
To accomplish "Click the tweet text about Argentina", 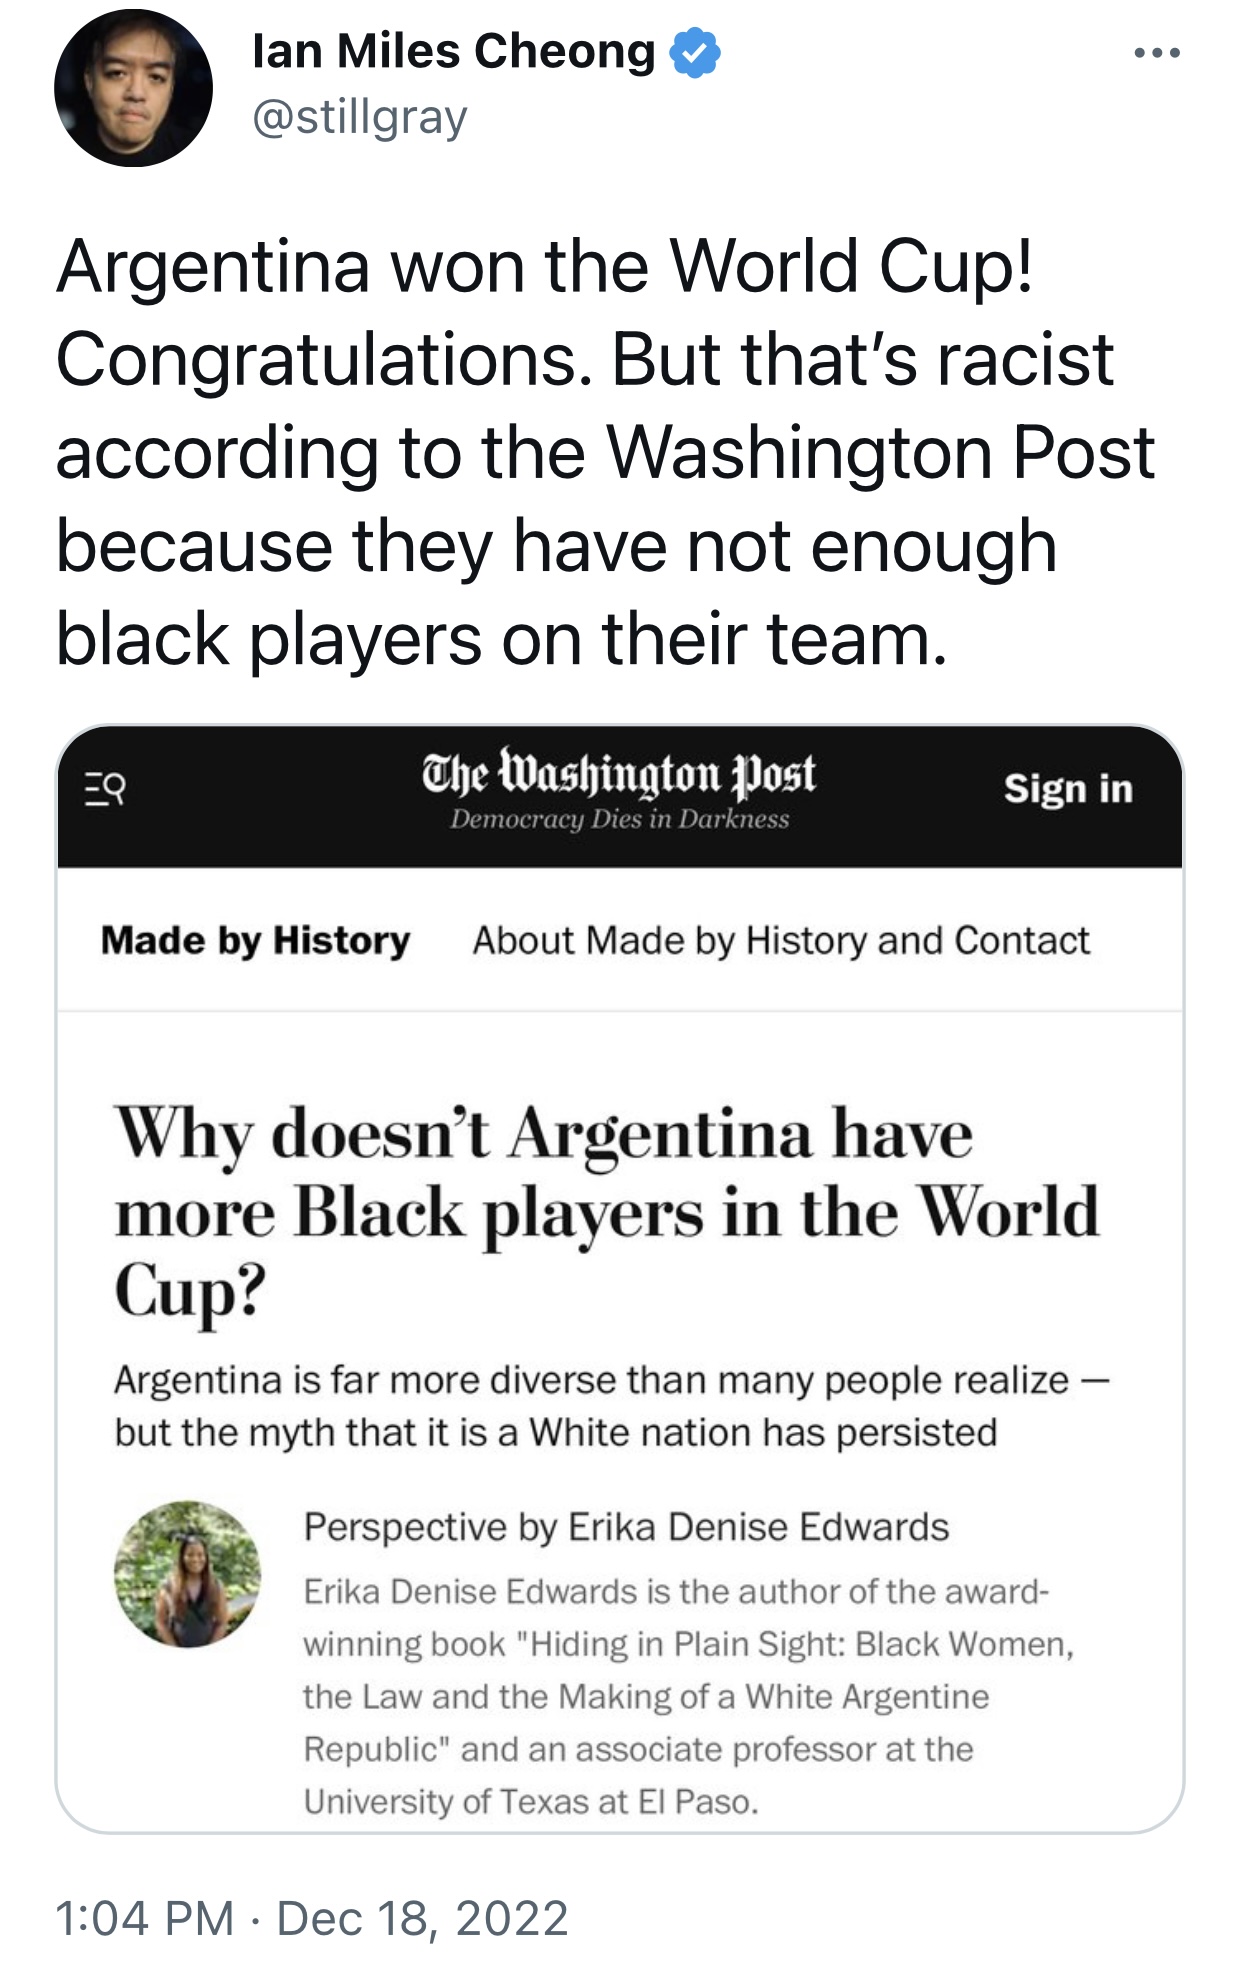I will tap(604, 452).
